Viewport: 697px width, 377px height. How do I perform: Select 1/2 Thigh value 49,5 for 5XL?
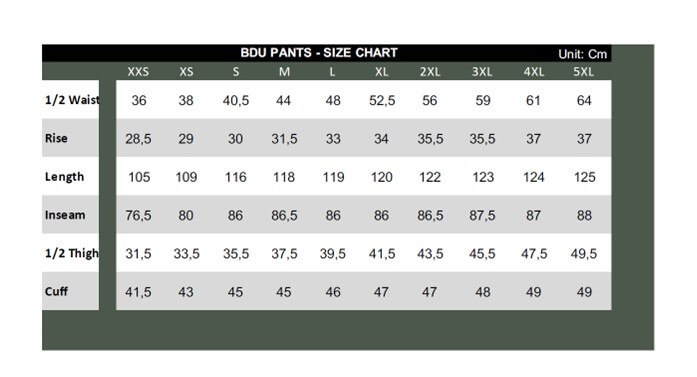(x=584, y=254)
